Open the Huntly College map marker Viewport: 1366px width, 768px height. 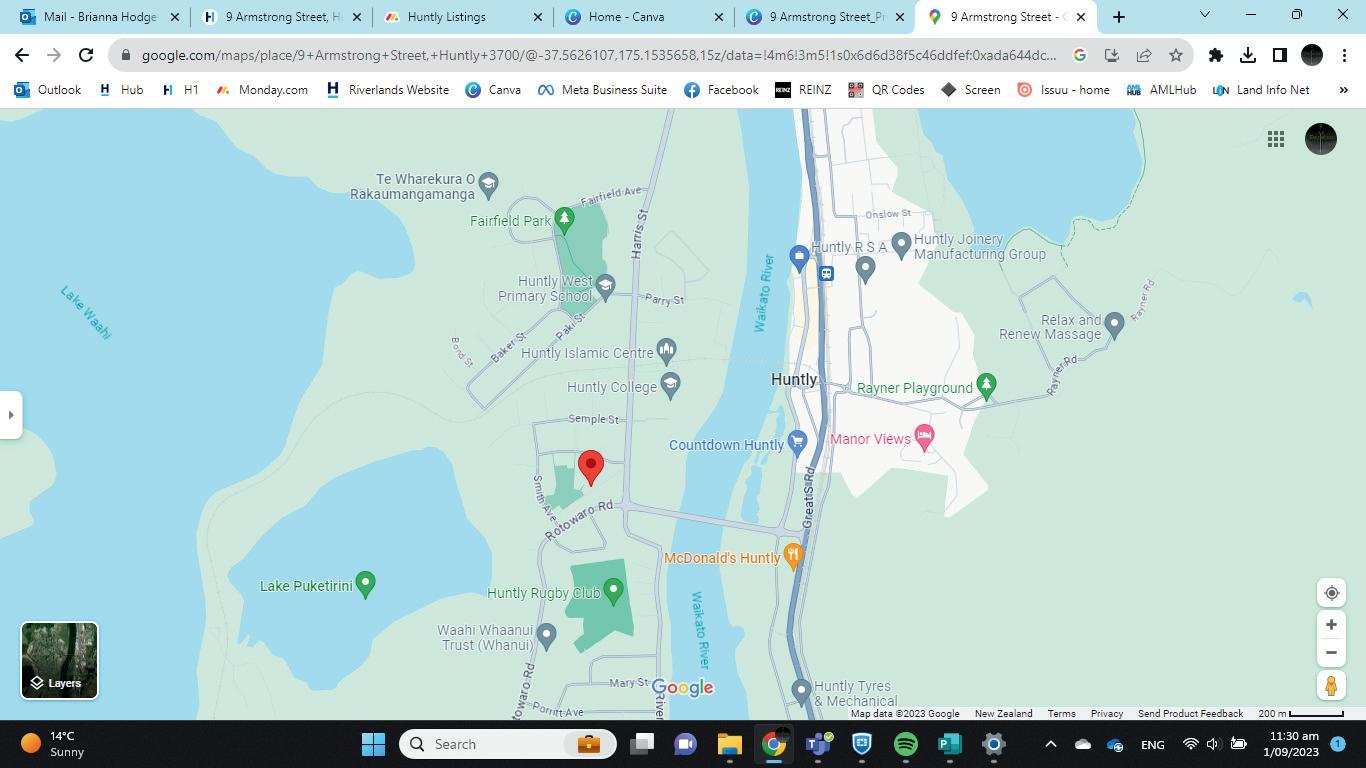click(x=670, y=384)
